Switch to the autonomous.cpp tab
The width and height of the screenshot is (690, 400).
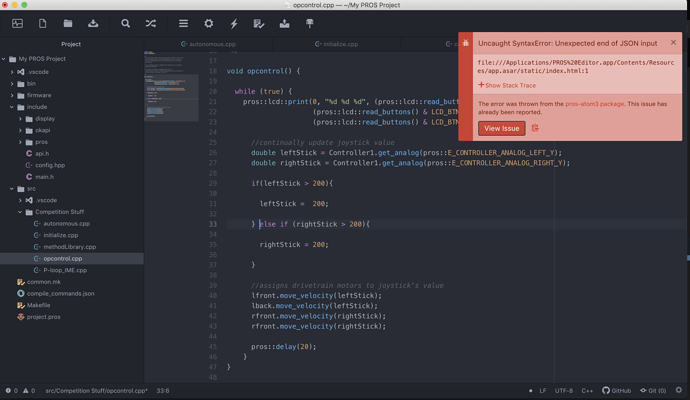(x=208, y=44)
